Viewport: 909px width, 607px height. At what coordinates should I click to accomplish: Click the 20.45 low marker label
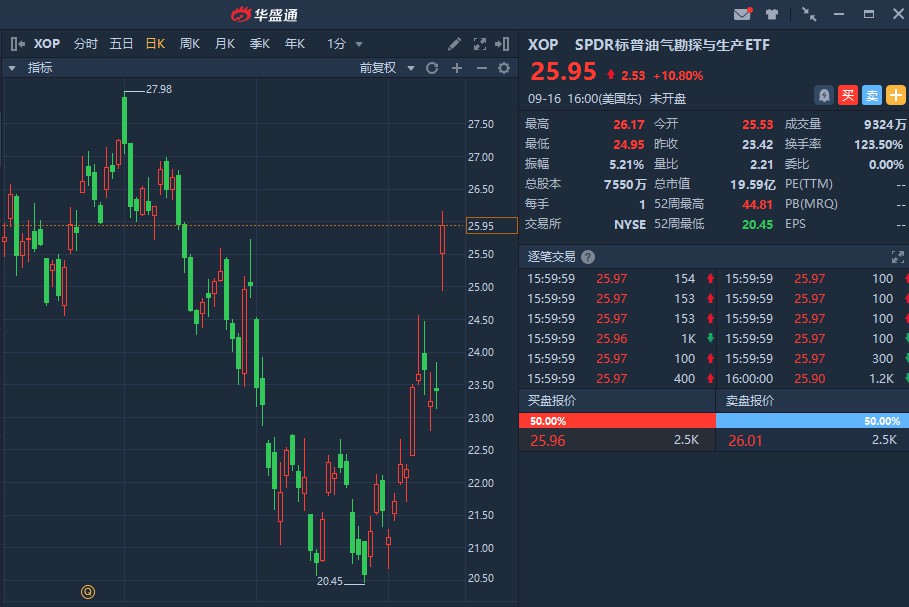coord(330,581)
